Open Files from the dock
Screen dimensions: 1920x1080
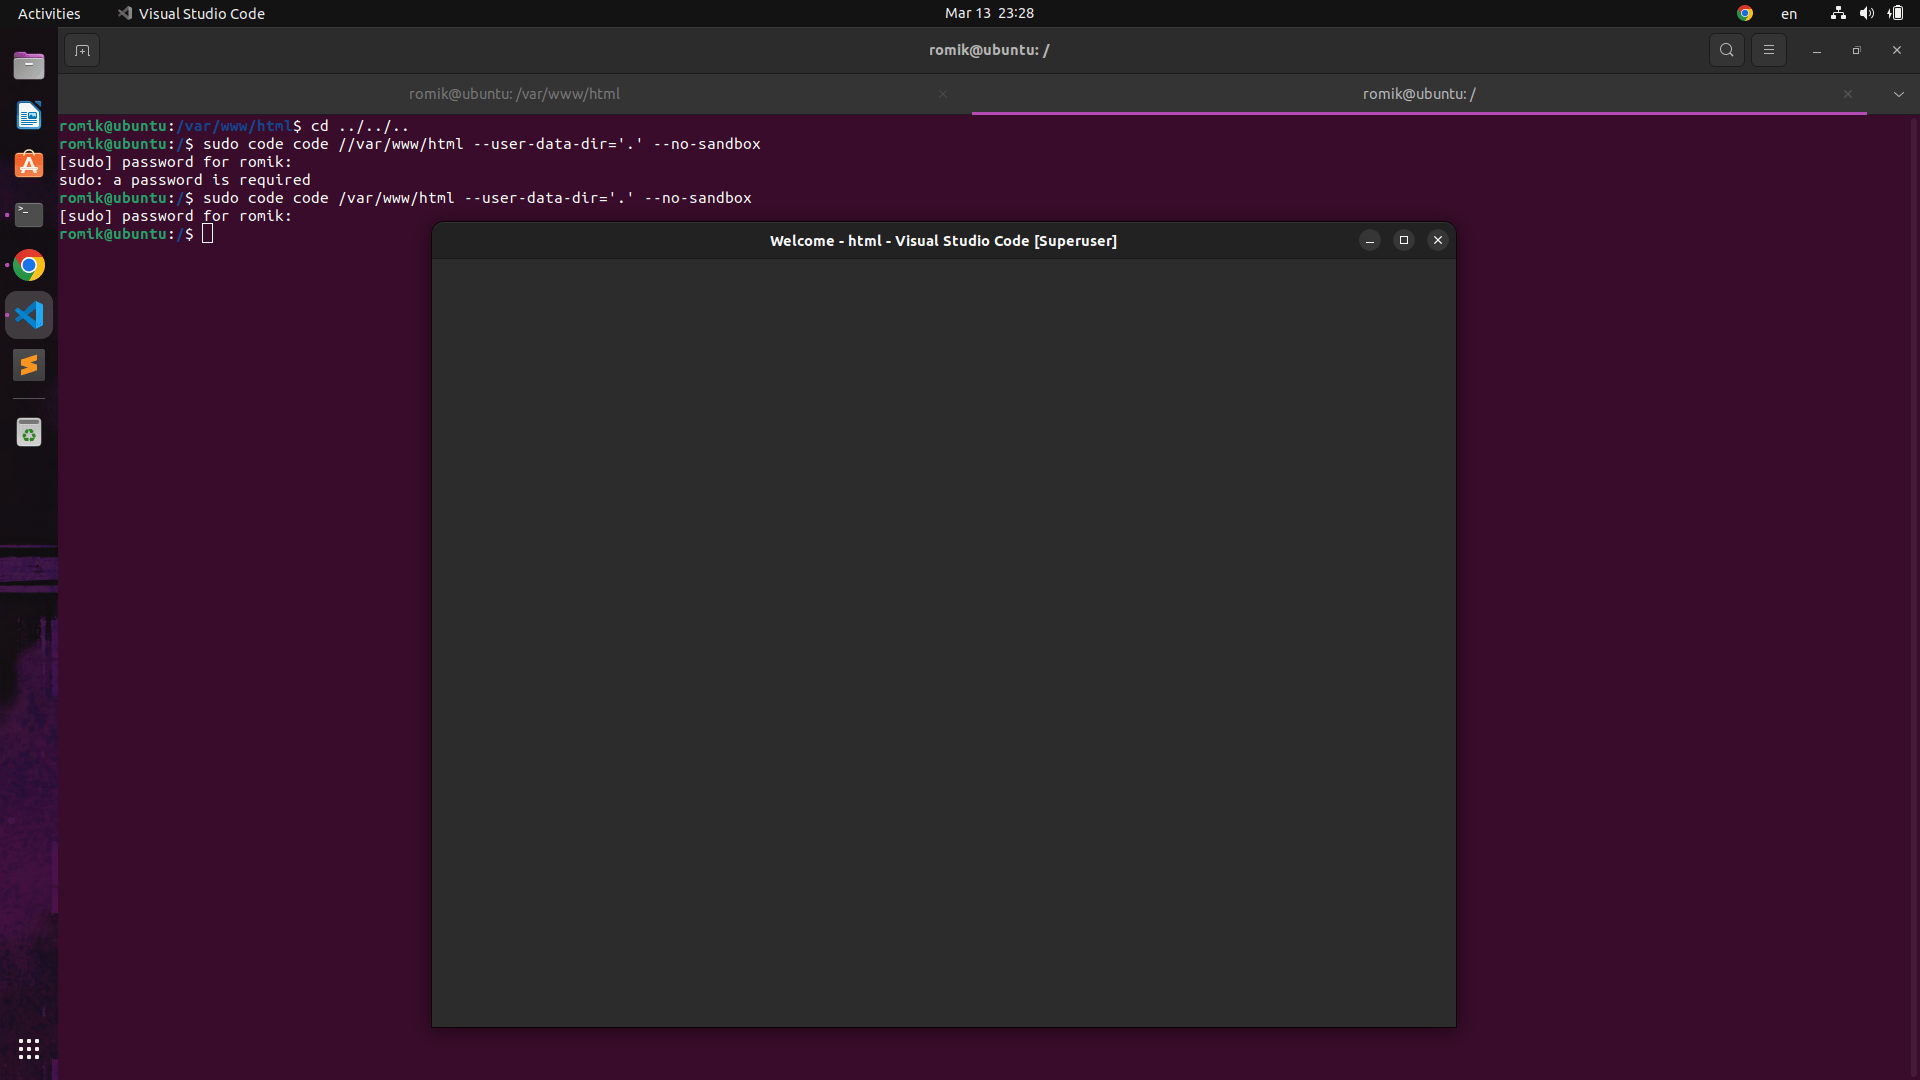pos(29,66)
